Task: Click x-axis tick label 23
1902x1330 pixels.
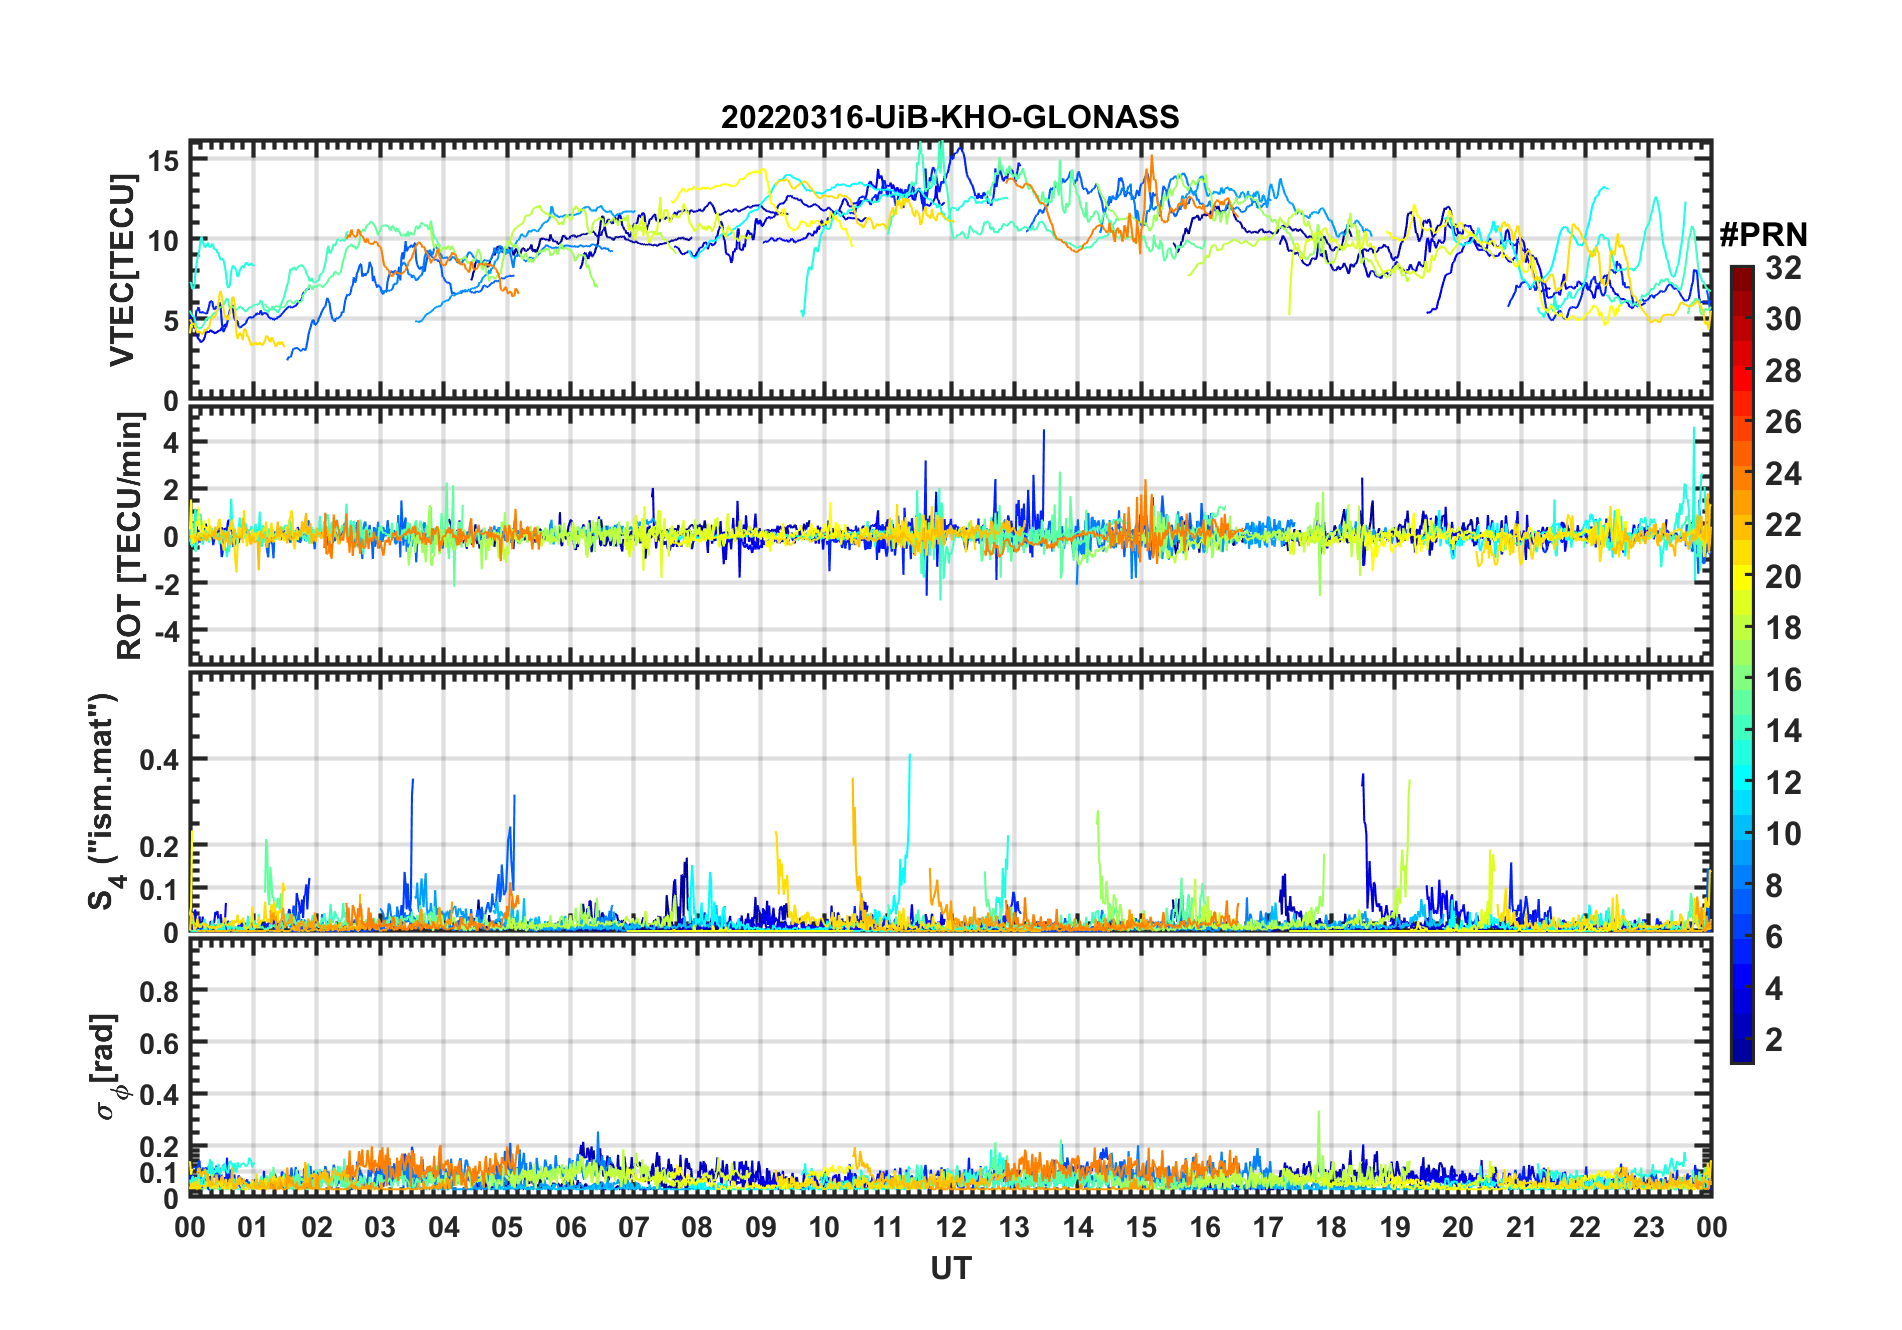Action: click(x=1648, y=1227)
